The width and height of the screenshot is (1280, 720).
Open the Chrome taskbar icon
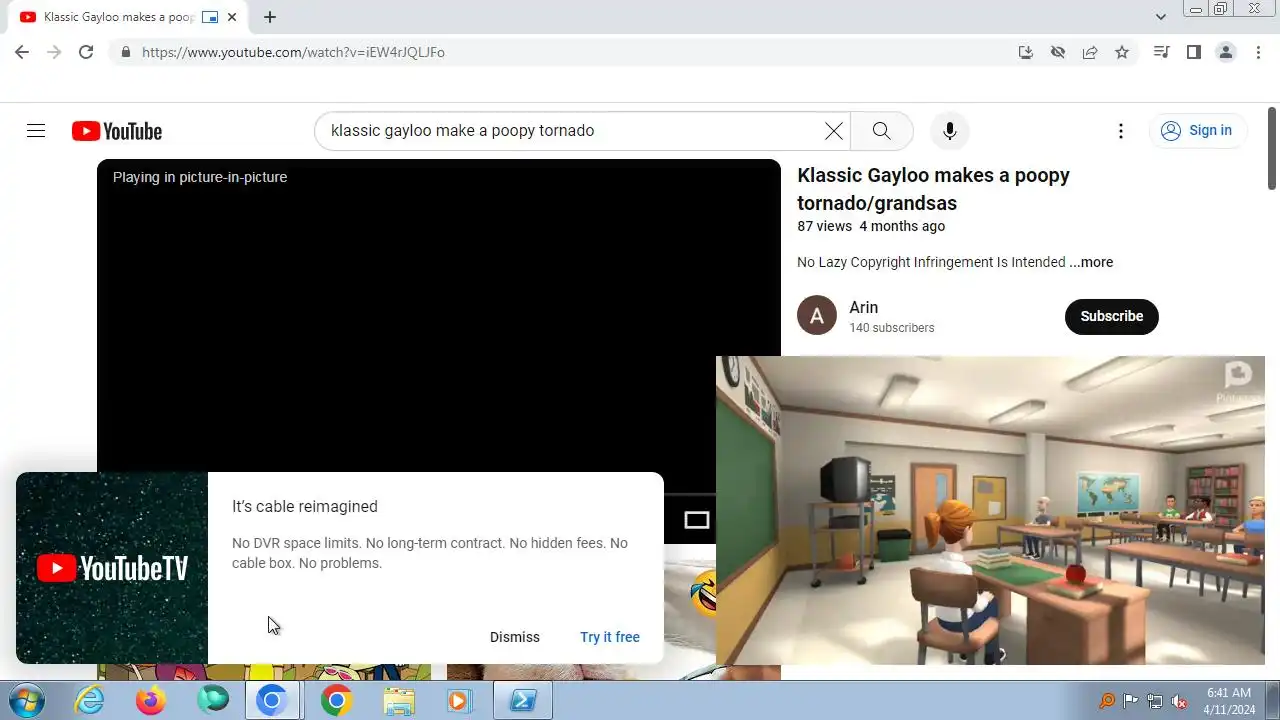(336, 701)
